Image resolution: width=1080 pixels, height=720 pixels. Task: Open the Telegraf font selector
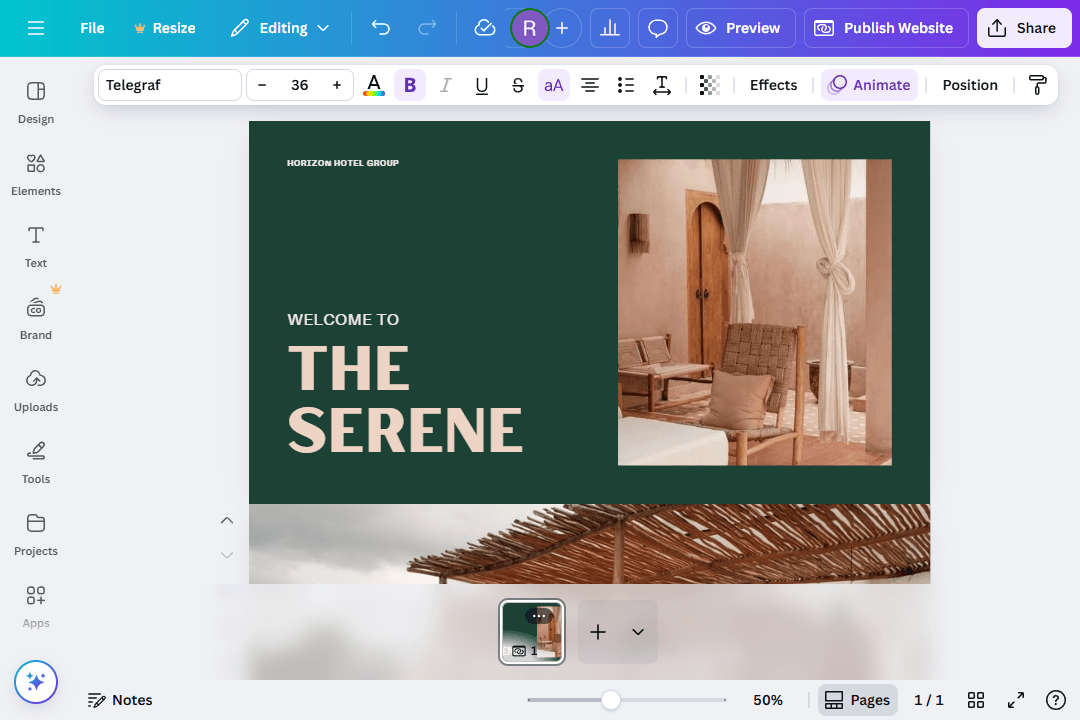click(169, 85)
